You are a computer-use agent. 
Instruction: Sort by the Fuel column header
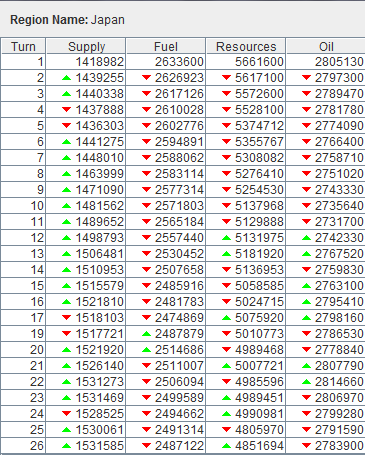point(166,46)
